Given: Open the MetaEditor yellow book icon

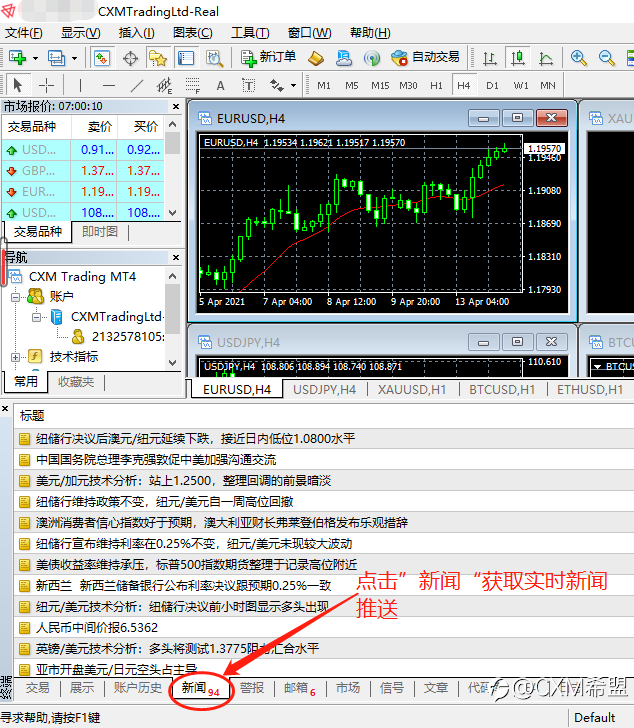Looking at the screenshot, I should (x=316, y=58).
